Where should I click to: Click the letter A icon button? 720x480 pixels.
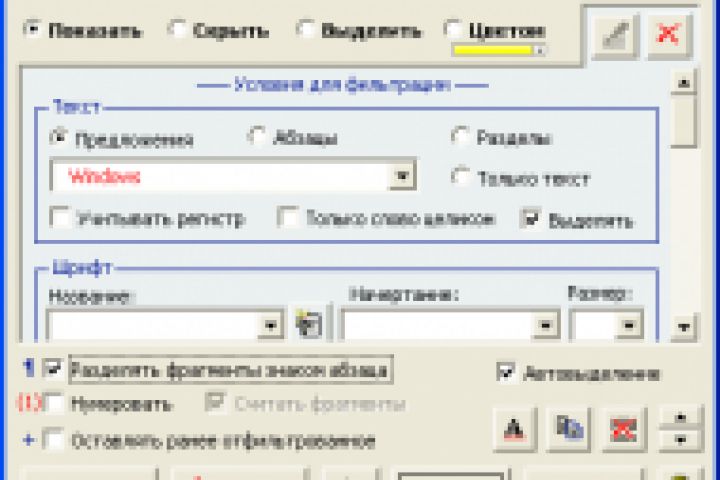coord(515,429)
